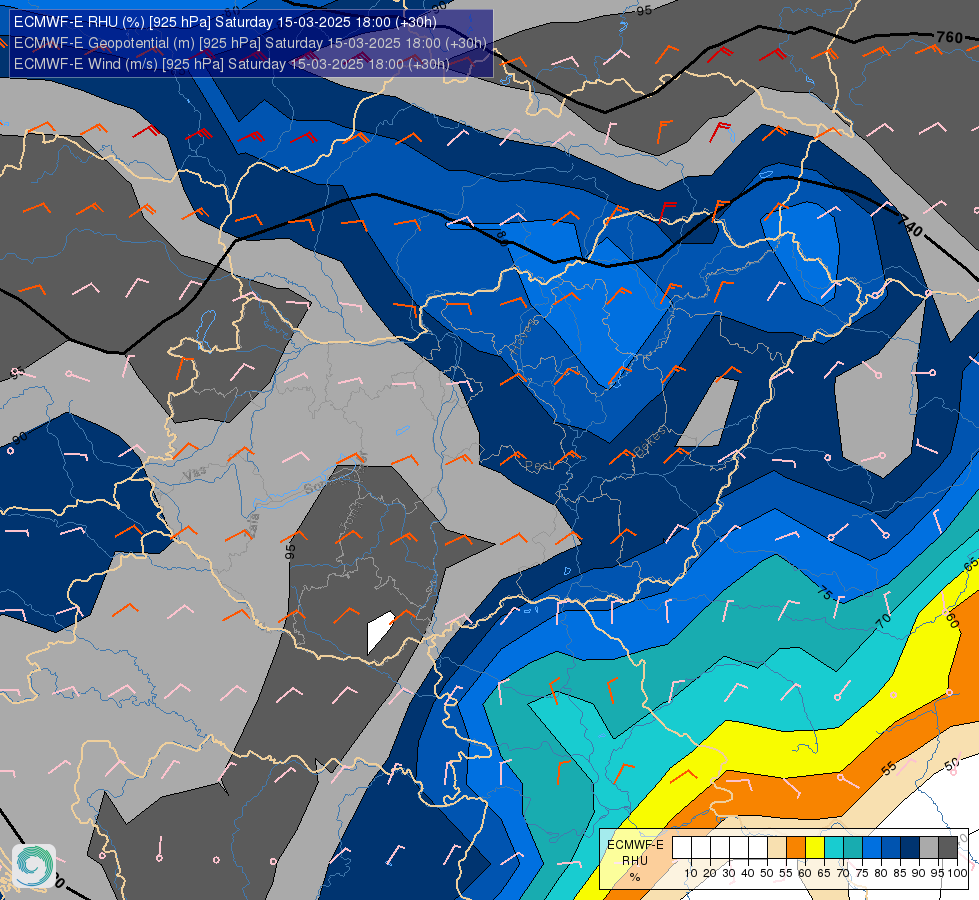The height and width of the screenshot is (900, 979).
Task: Click the 55 humidity contour label on map
Action: click(888, 768)
